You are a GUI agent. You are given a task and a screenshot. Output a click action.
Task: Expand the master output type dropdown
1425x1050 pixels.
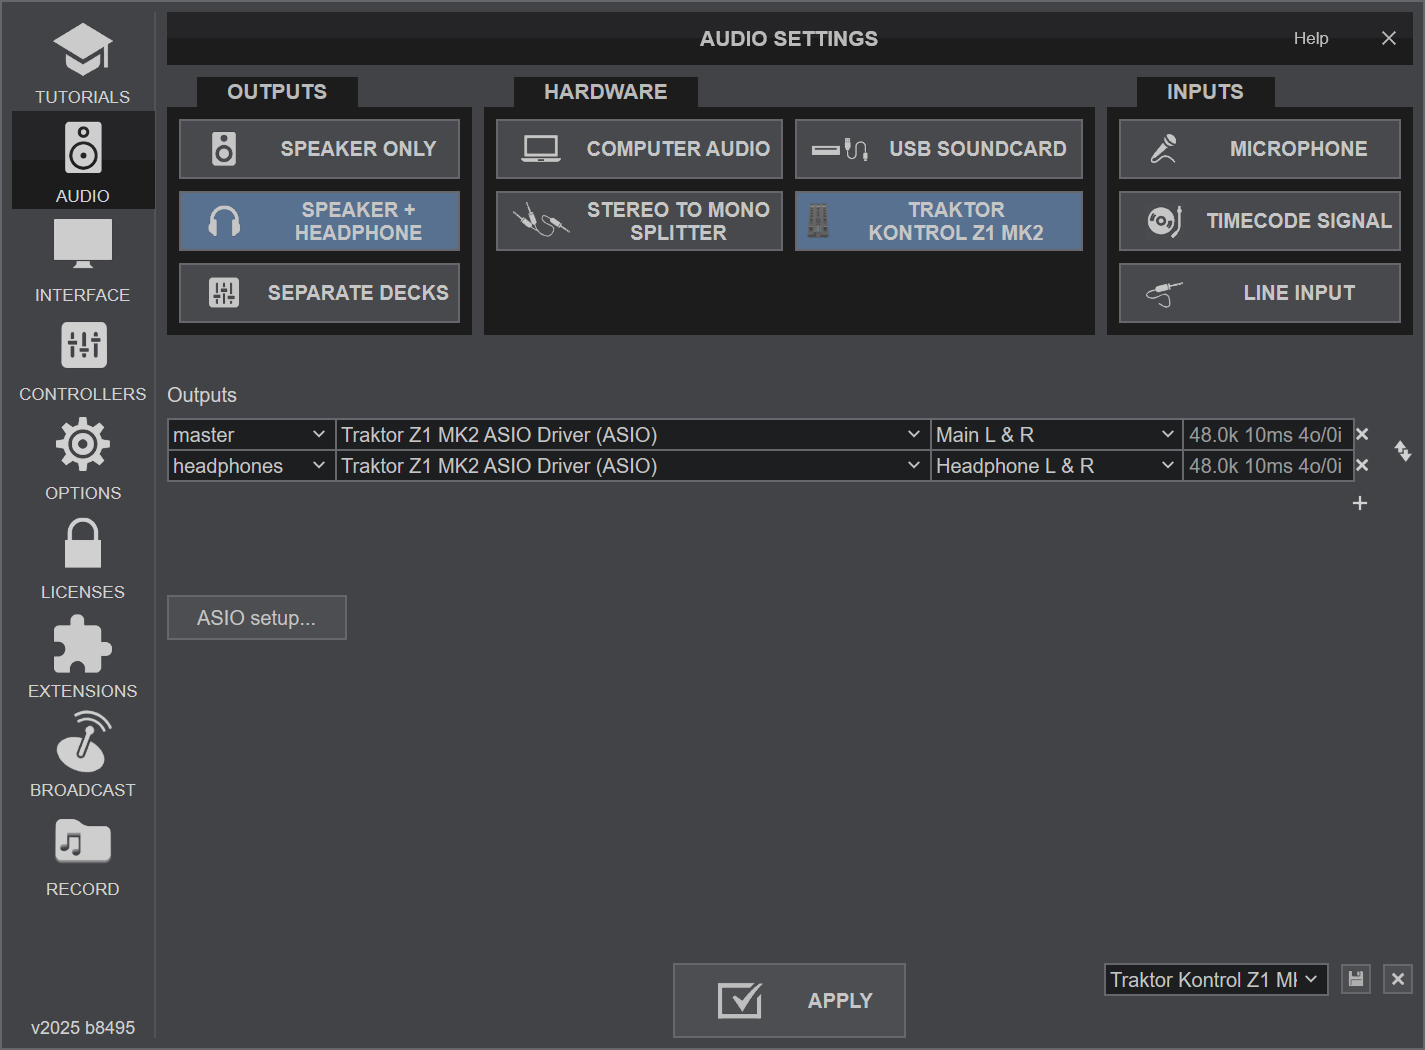pyautogui.click(x=250, y=435)
